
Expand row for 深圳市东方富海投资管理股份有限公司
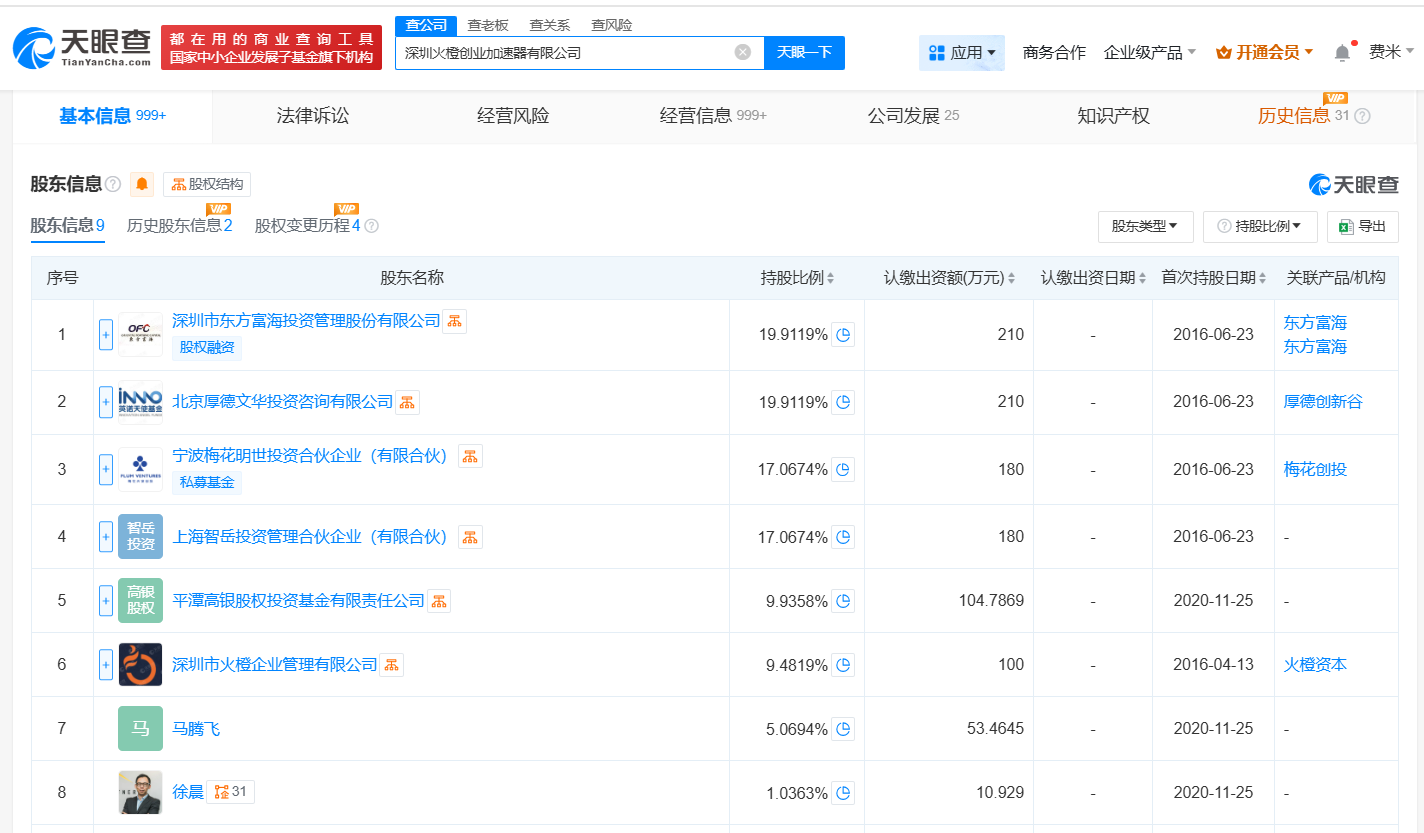click(106, 335)
